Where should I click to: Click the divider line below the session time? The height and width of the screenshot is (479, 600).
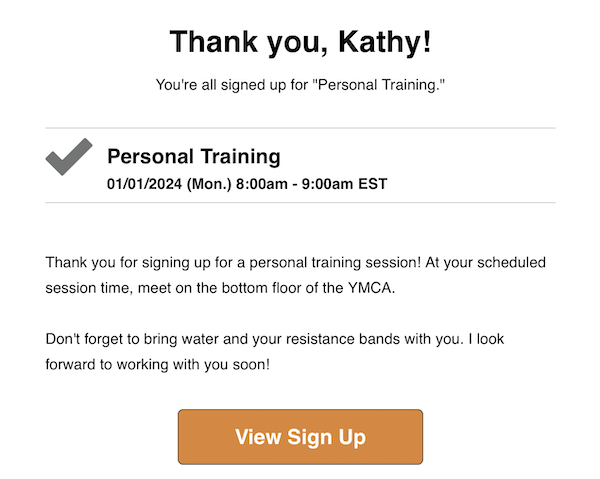tap(300, 202)
